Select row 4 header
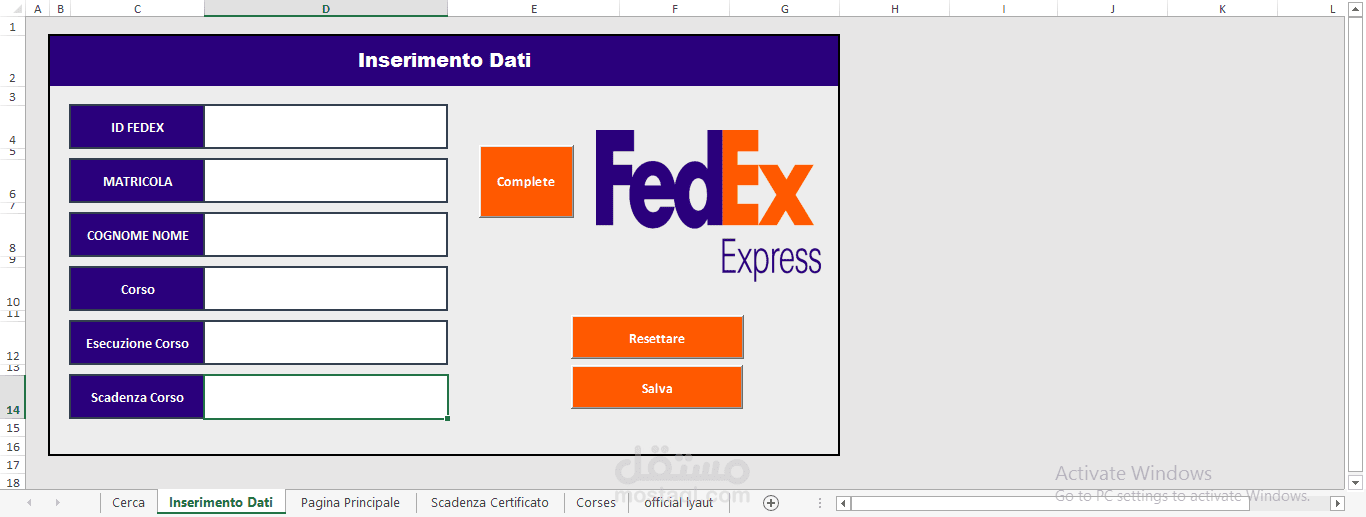 (x=12, y=127)
